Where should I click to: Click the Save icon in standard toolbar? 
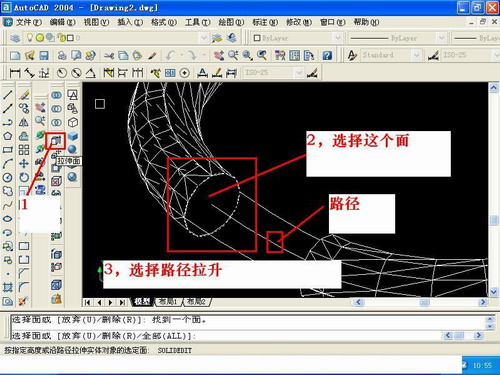(44, 55)
